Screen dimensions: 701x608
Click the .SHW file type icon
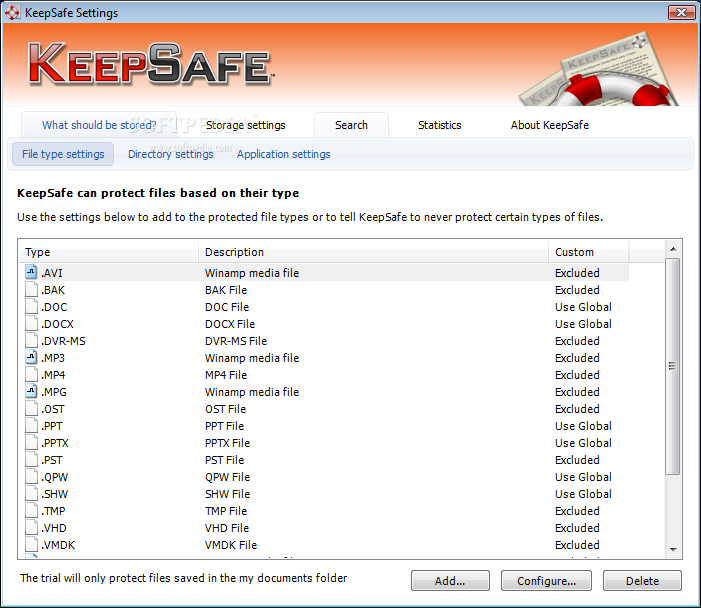pos(31,493)
